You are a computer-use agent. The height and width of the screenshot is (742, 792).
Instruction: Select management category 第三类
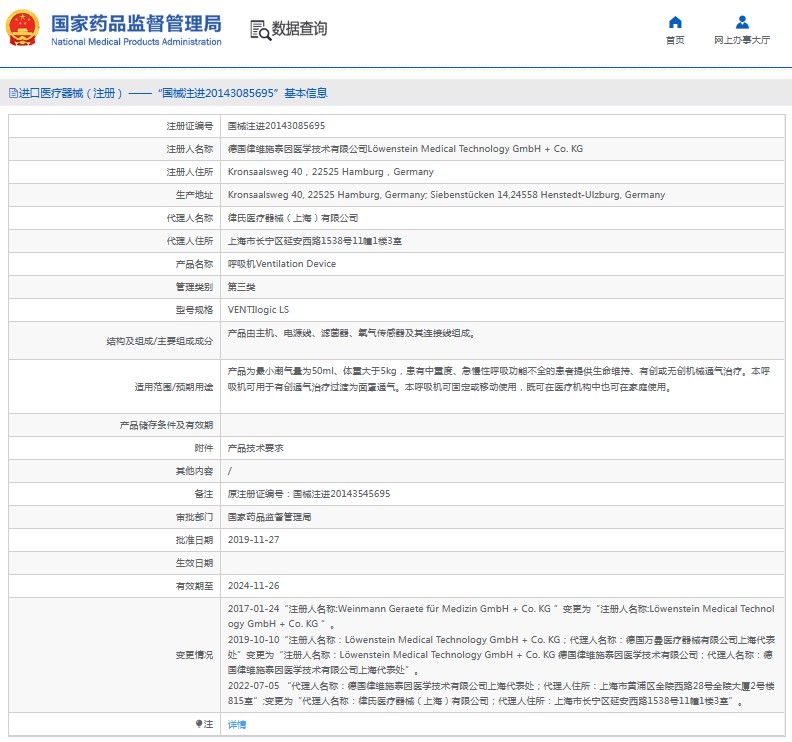pos(241,287)
